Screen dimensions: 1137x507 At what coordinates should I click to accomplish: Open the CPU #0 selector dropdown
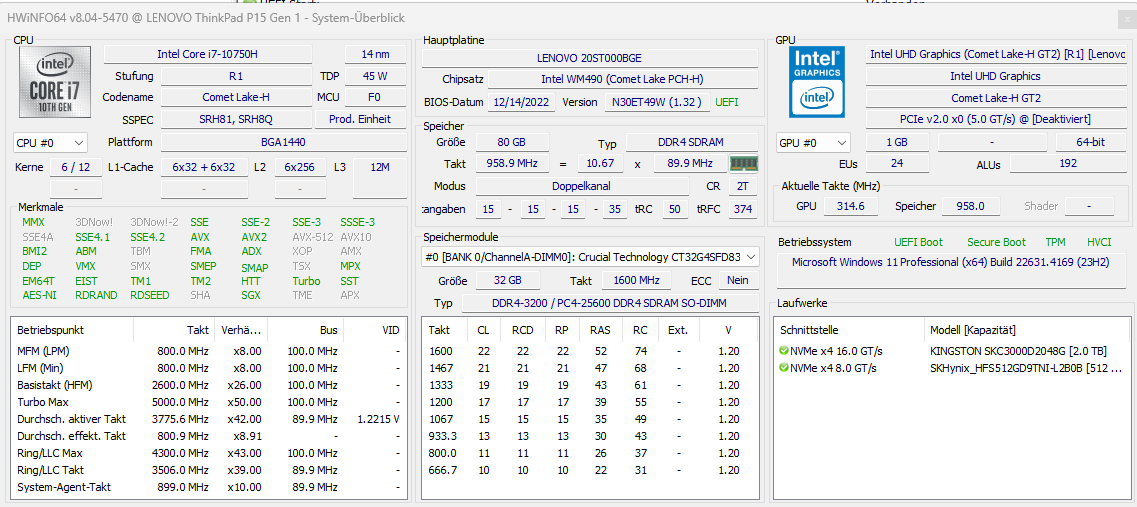50,143
